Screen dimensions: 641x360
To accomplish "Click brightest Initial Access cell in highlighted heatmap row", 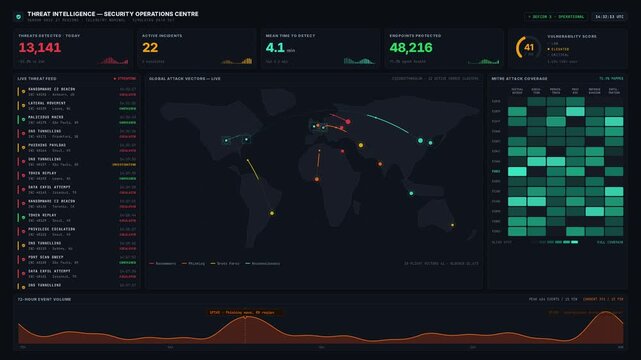I will pyautogui.click(x=517, y=172).
